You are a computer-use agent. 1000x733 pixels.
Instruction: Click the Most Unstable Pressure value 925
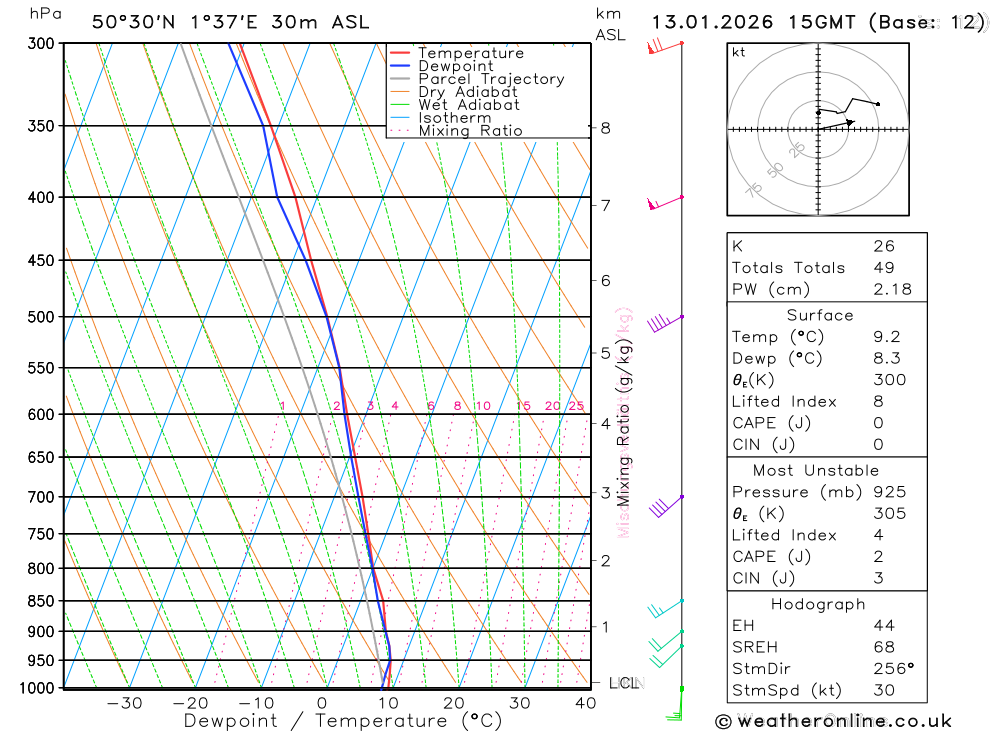[x=890, y=492]
